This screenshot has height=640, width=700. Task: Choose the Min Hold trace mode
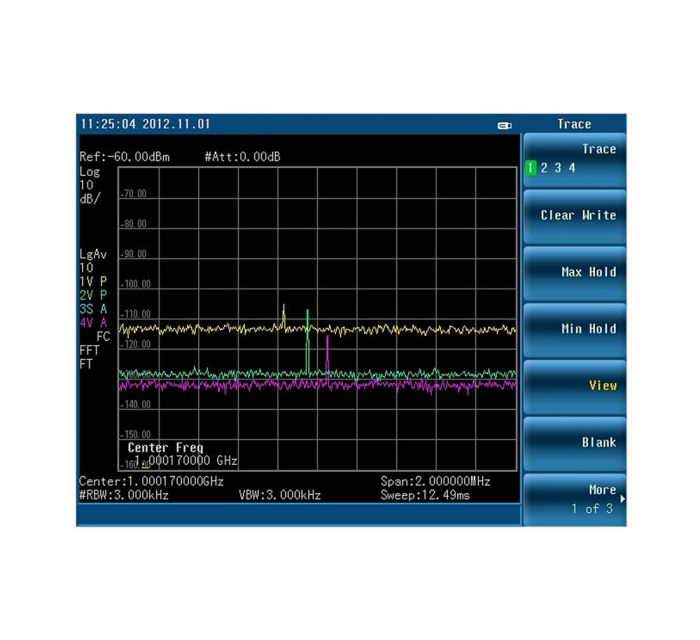click(575, 329)
